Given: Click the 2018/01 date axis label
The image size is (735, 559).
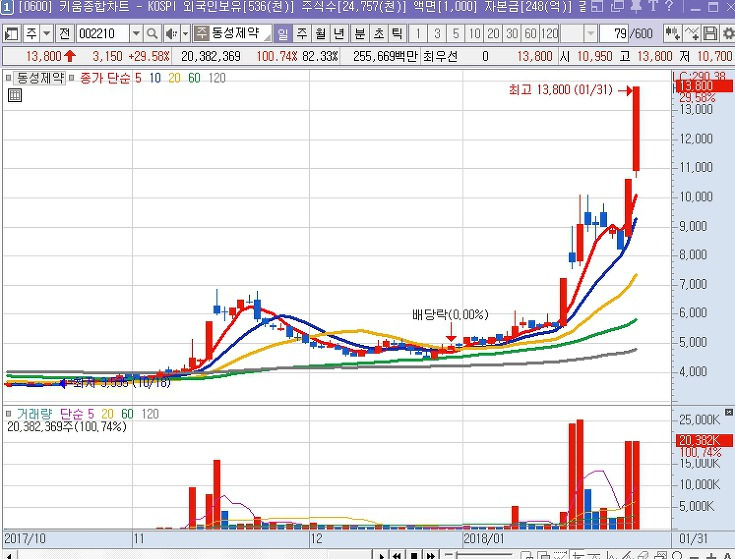Looking at the screenshot, I should [484, 538].
